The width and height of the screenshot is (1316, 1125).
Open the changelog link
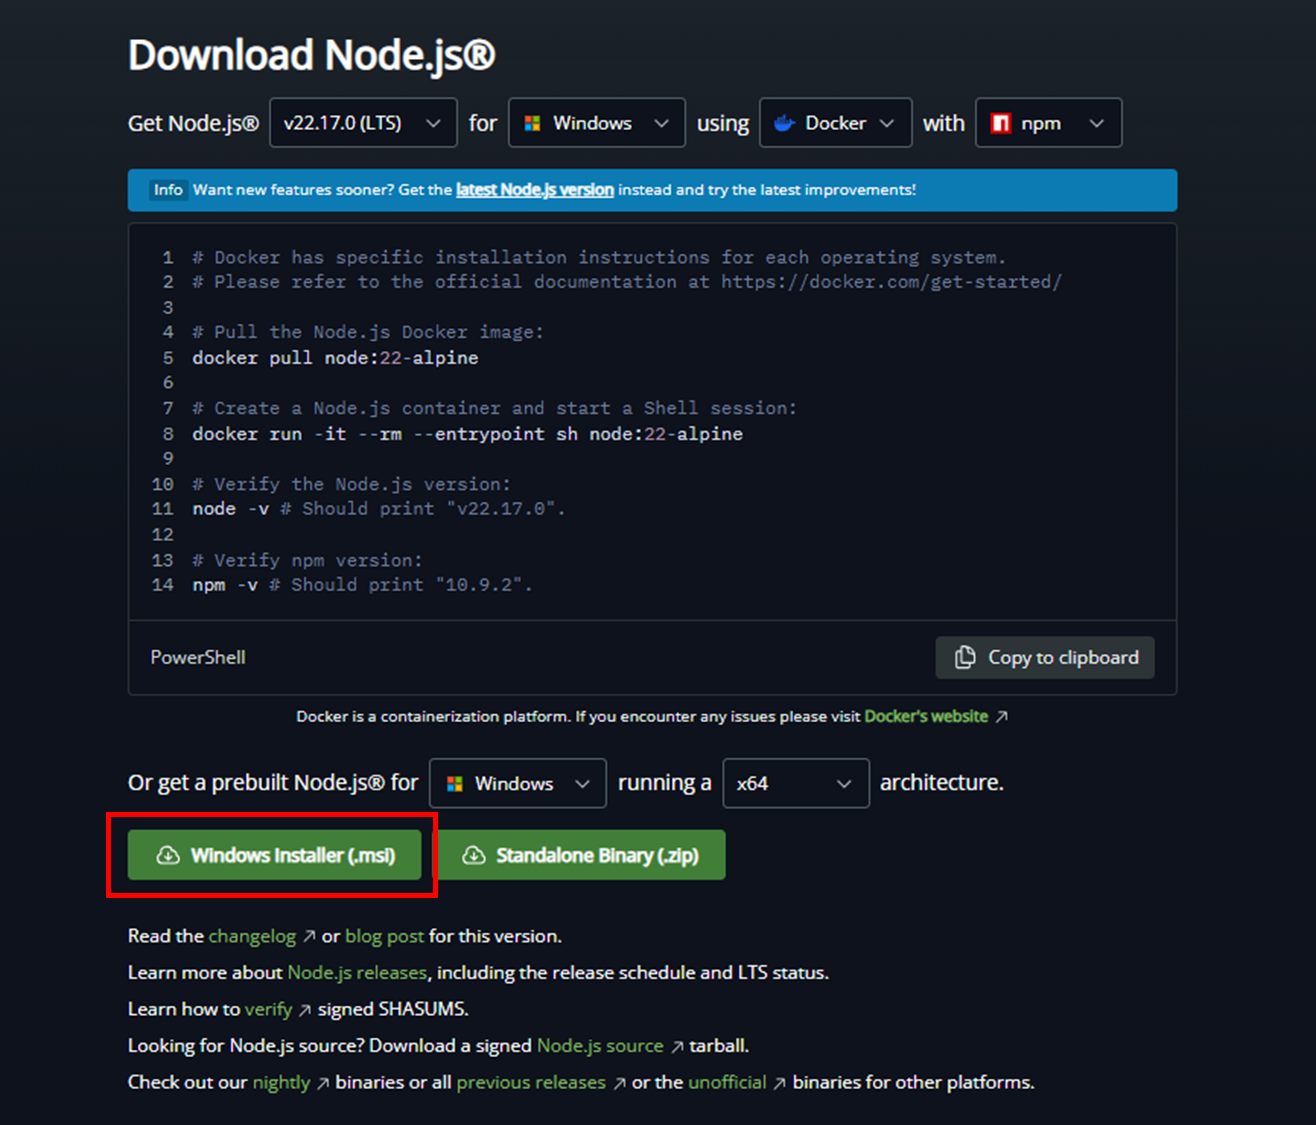252,936
